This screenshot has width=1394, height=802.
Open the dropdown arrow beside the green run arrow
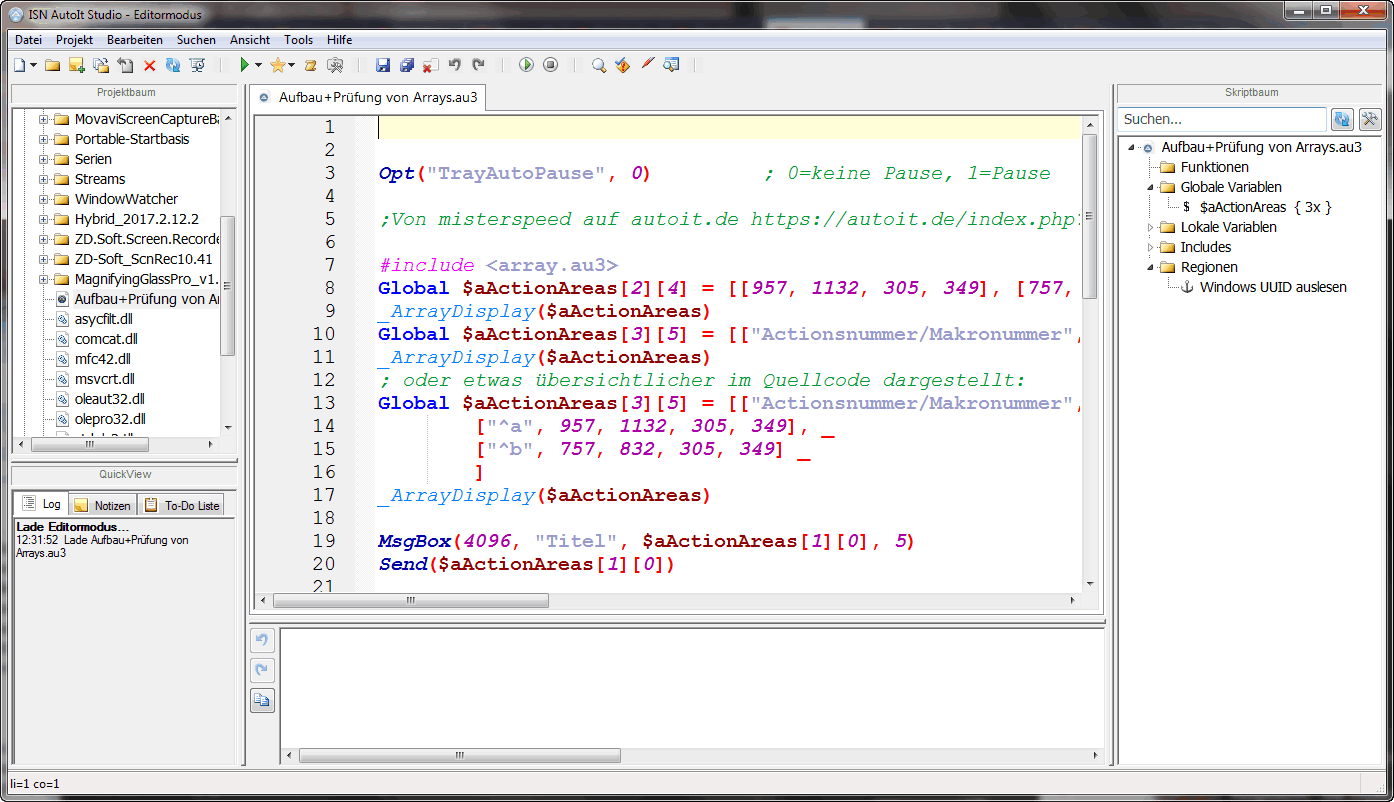pyautogui.click(x=258, y=65)
